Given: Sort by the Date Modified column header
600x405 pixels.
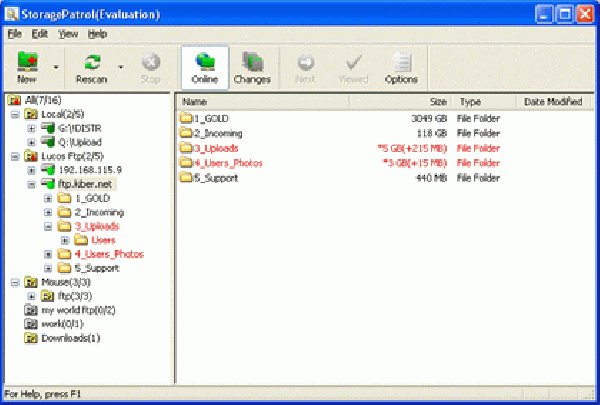Looking at the screenshot, I should pos(553,102).
